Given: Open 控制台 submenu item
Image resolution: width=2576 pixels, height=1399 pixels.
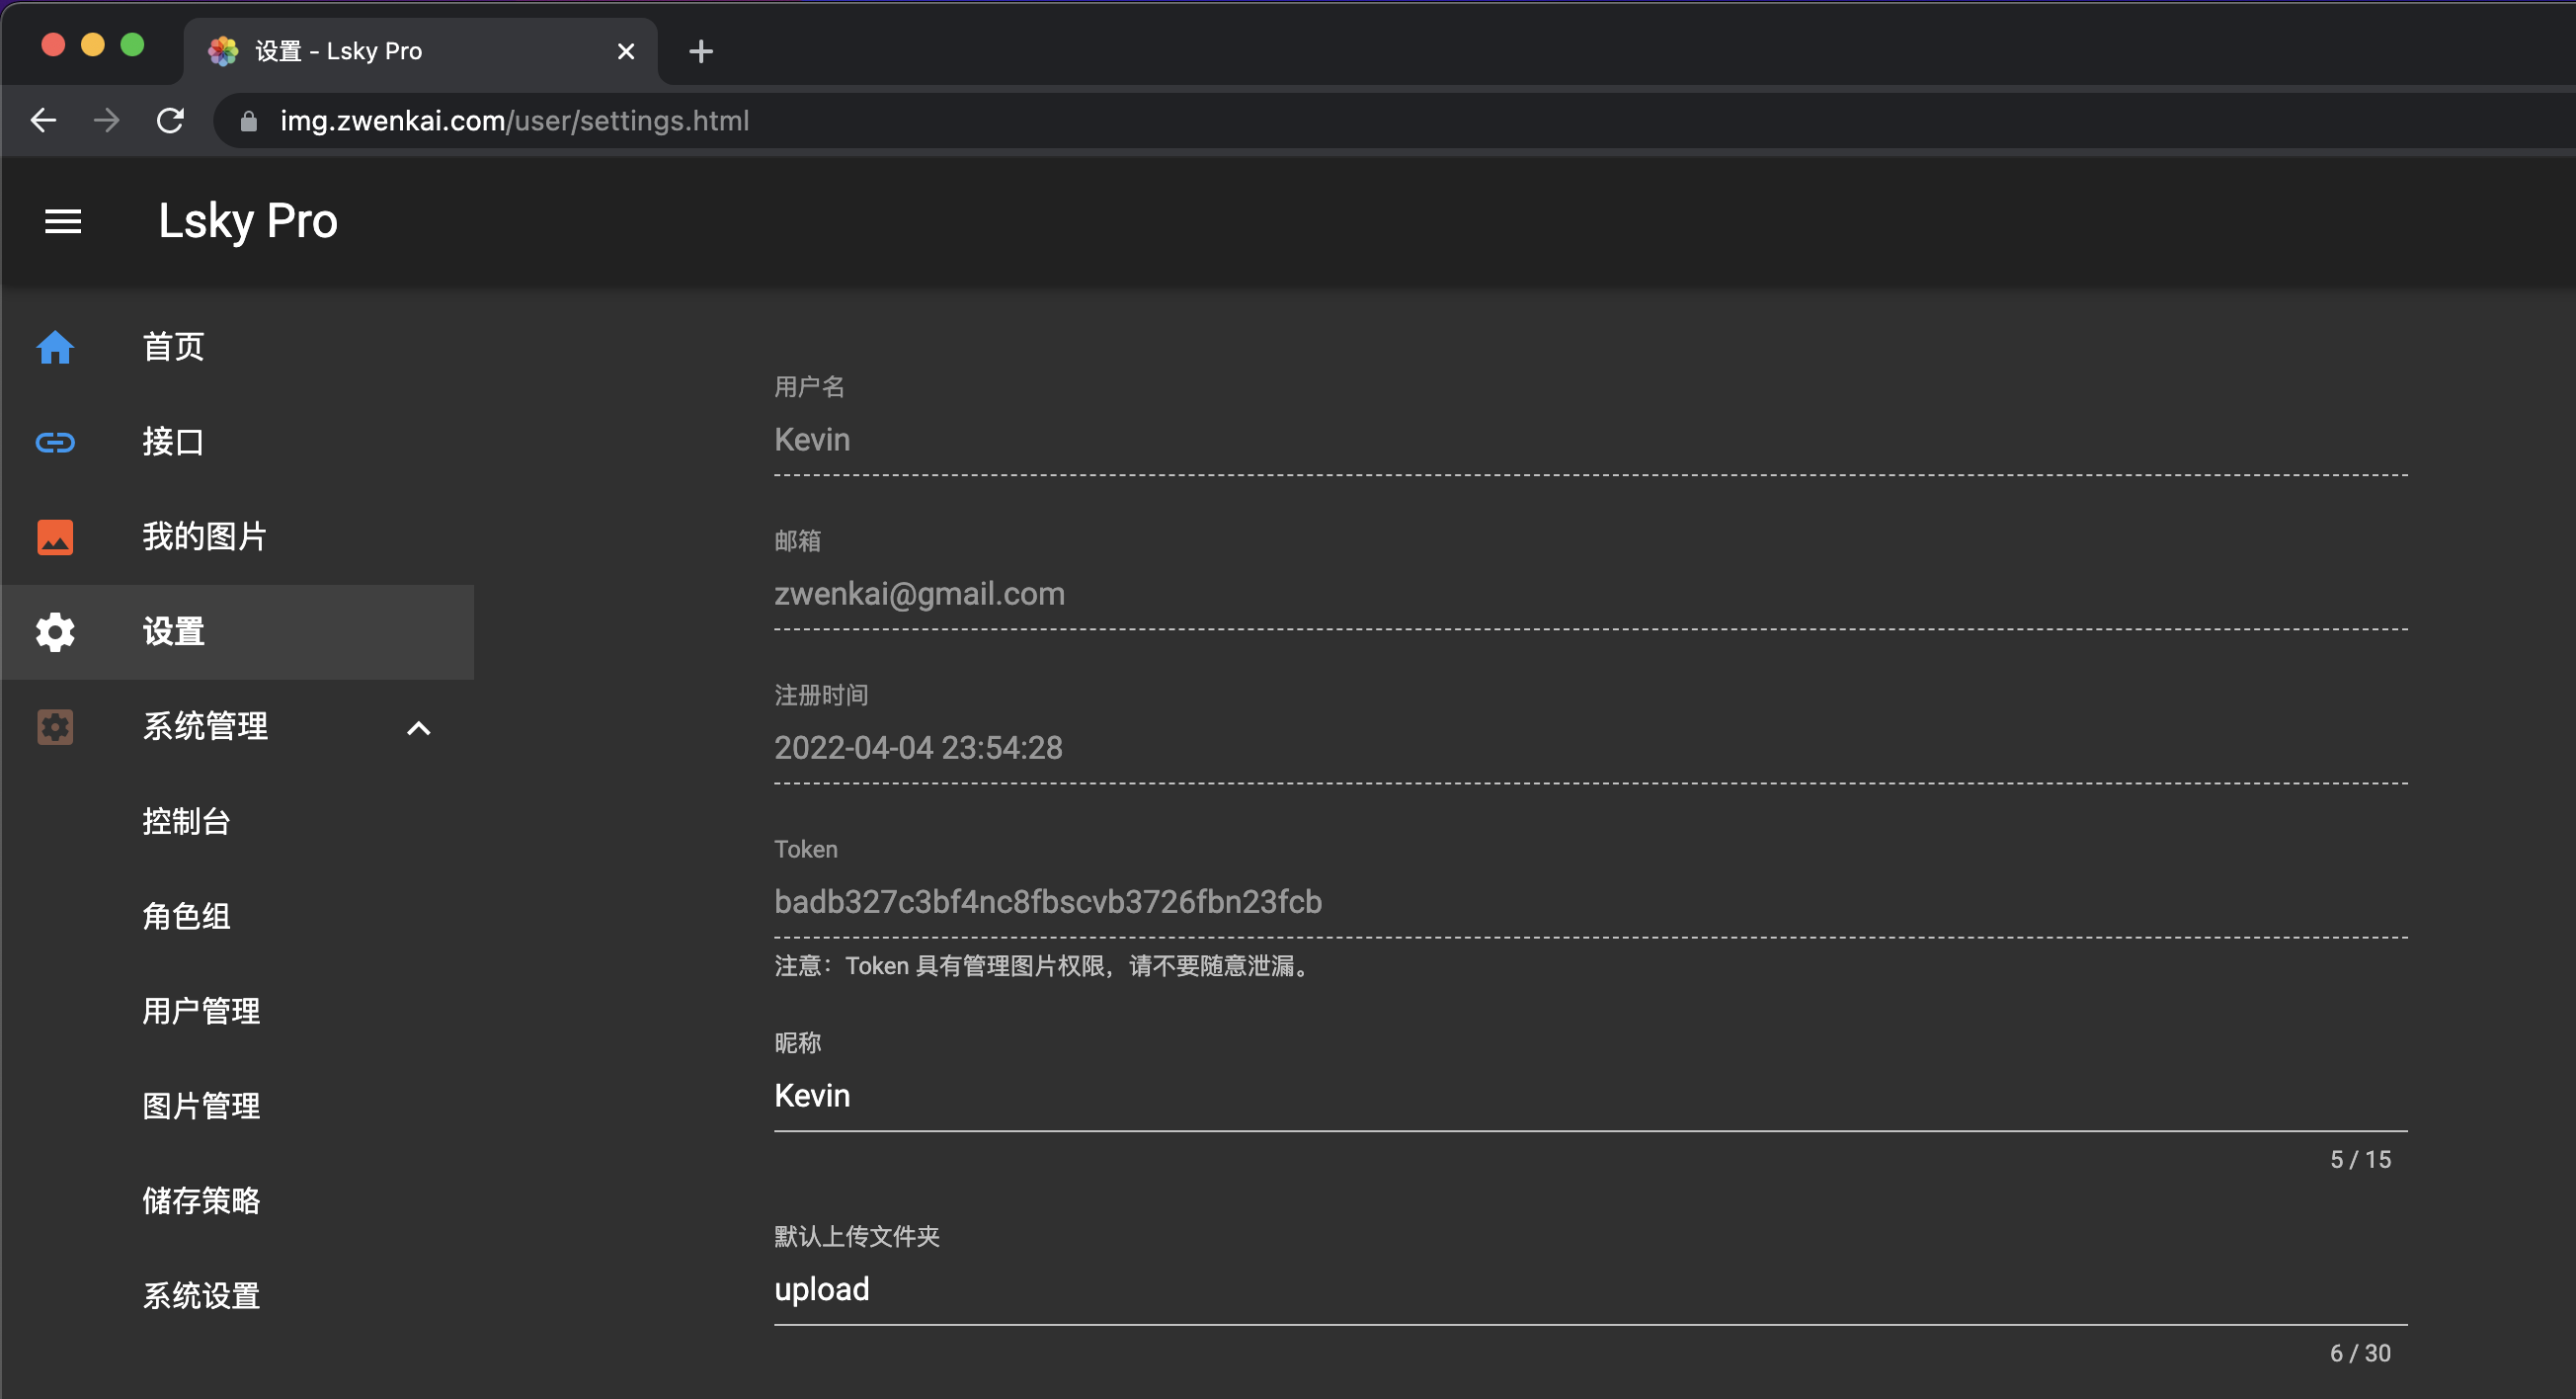Looking at the screenshot, I should point(186,822).
